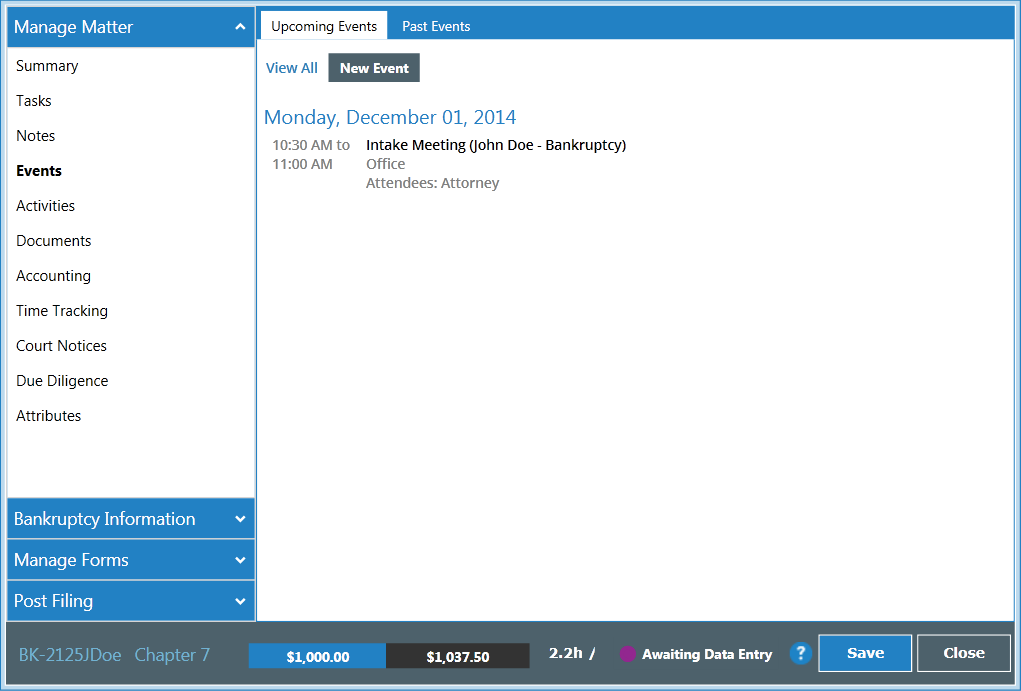Expand the Post Filing section
Image resolution: width=1021 pixels, height=691 pixels.
[130, 600]
